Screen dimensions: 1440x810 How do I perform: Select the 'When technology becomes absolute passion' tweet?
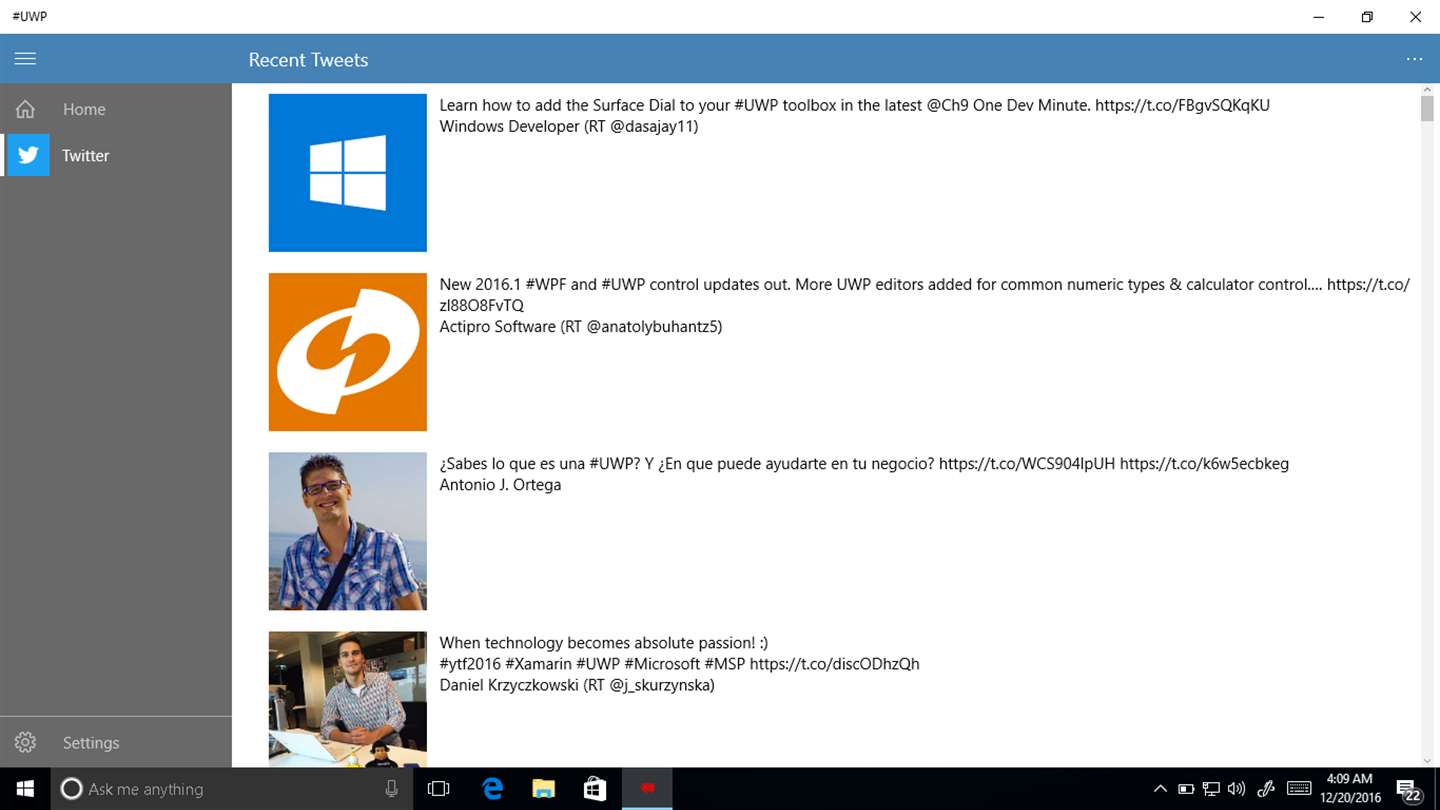(x=604, y=642)
